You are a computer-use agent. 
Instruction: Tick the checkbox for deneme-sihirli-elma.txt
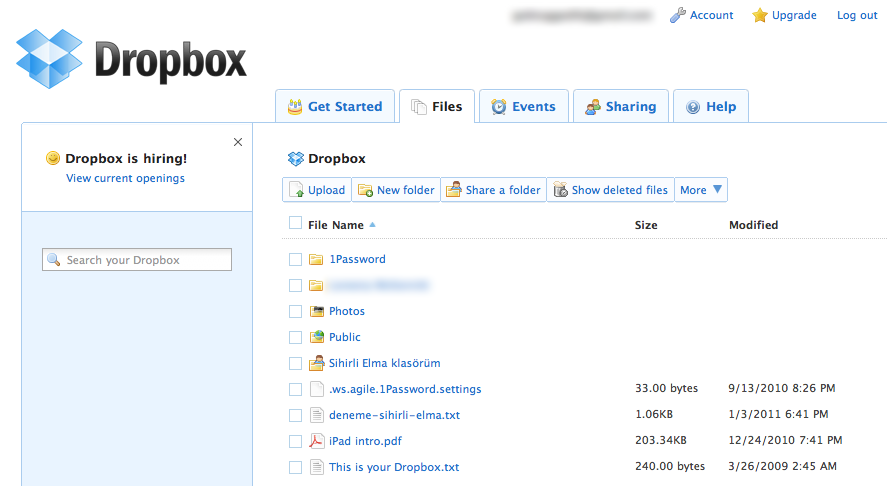295,415
